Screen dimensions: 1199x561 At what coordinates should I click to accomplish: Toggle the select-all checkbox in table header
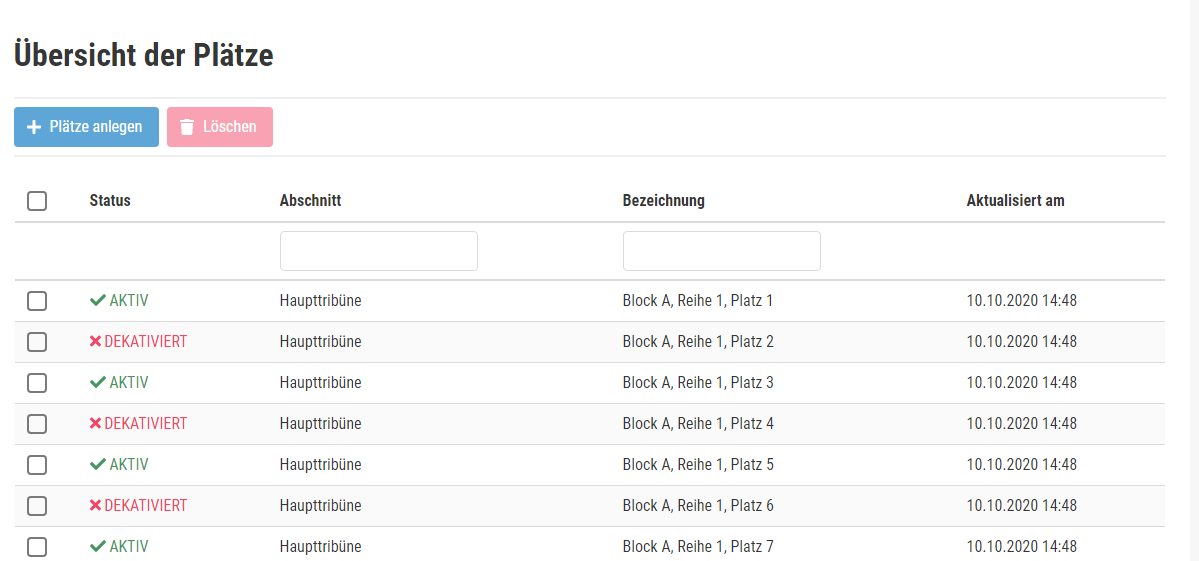tap(37, 201)
